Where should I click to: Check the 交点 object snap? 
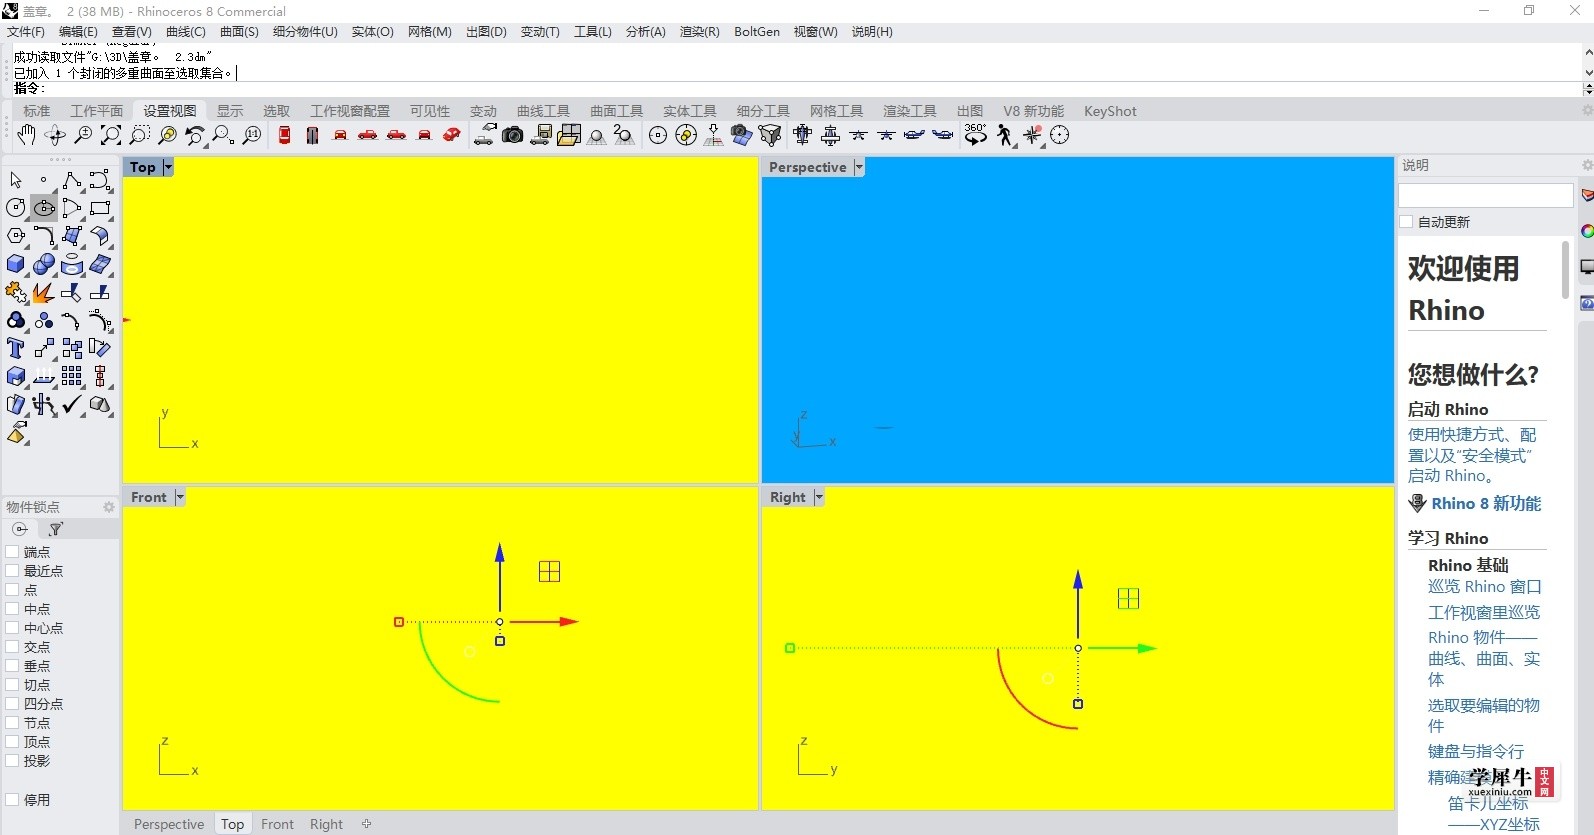(x=12, y=647)
